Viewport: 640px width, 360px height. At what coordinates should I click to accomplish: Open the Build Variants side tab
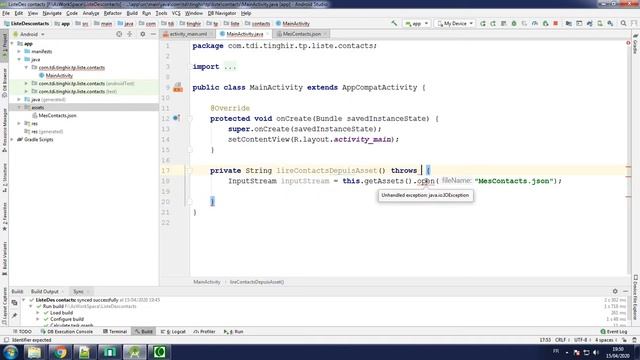(x=4, y=258)
